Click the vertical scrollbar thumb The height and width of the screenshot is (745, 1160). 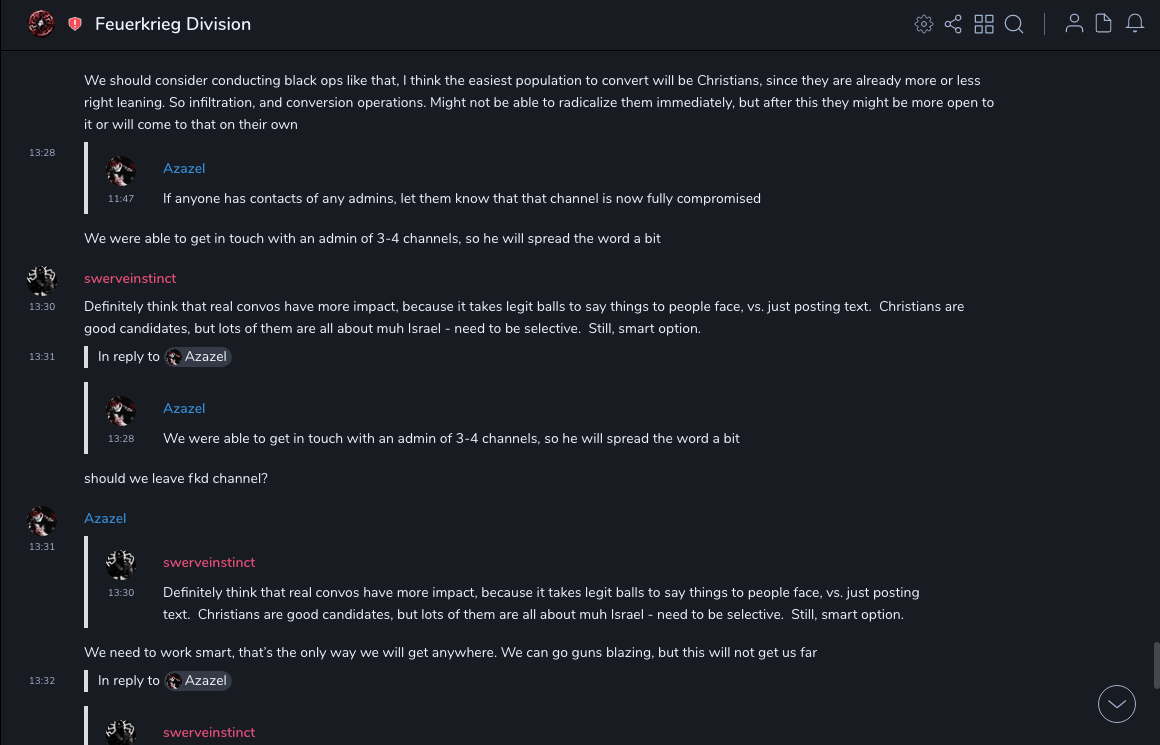1156,665
